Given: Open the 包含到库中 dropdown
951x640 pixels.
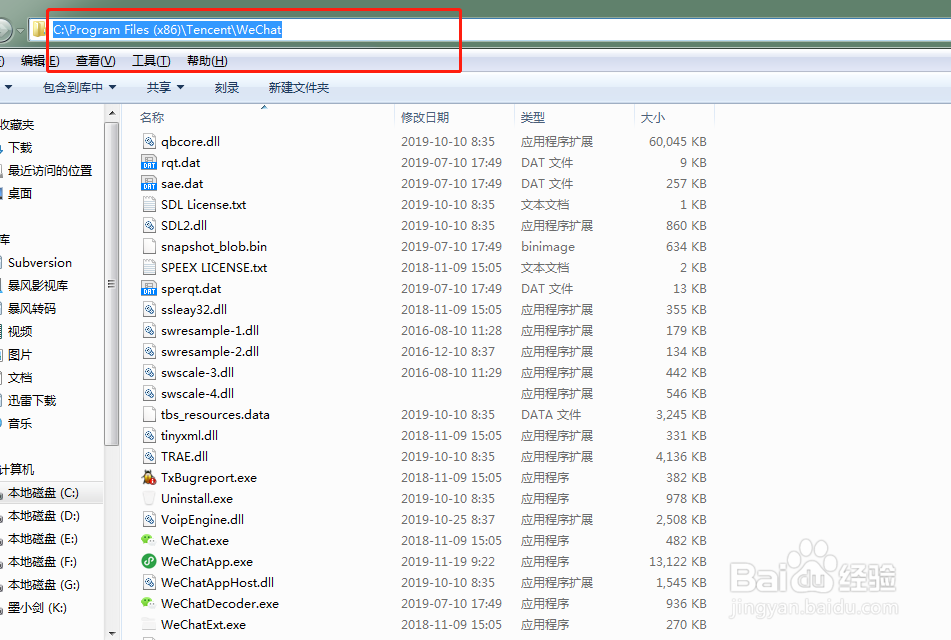Looking at the screenshot, I should (x=79, y=88).
